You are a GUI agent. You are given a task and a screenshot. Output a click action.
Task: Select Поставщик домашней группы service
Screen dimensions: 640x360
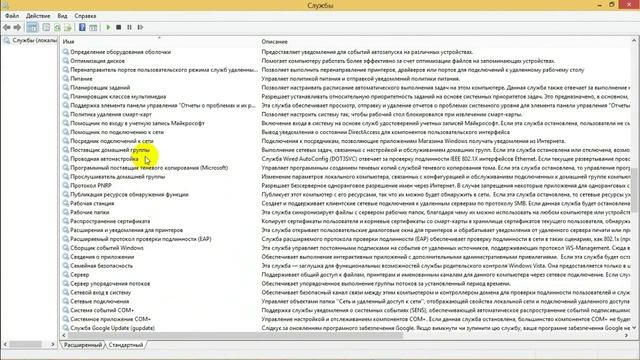coord(110,150)
